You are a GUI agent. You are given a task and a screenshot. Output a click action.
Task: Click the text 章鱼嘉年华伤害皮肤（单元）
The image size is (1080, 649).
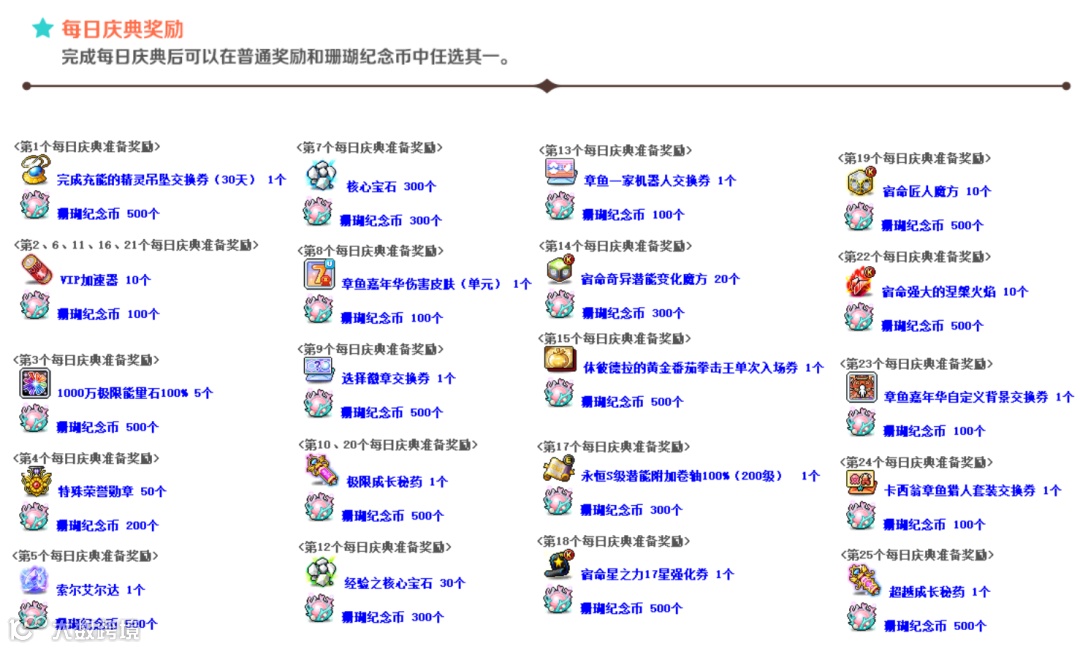coord(422,284)
